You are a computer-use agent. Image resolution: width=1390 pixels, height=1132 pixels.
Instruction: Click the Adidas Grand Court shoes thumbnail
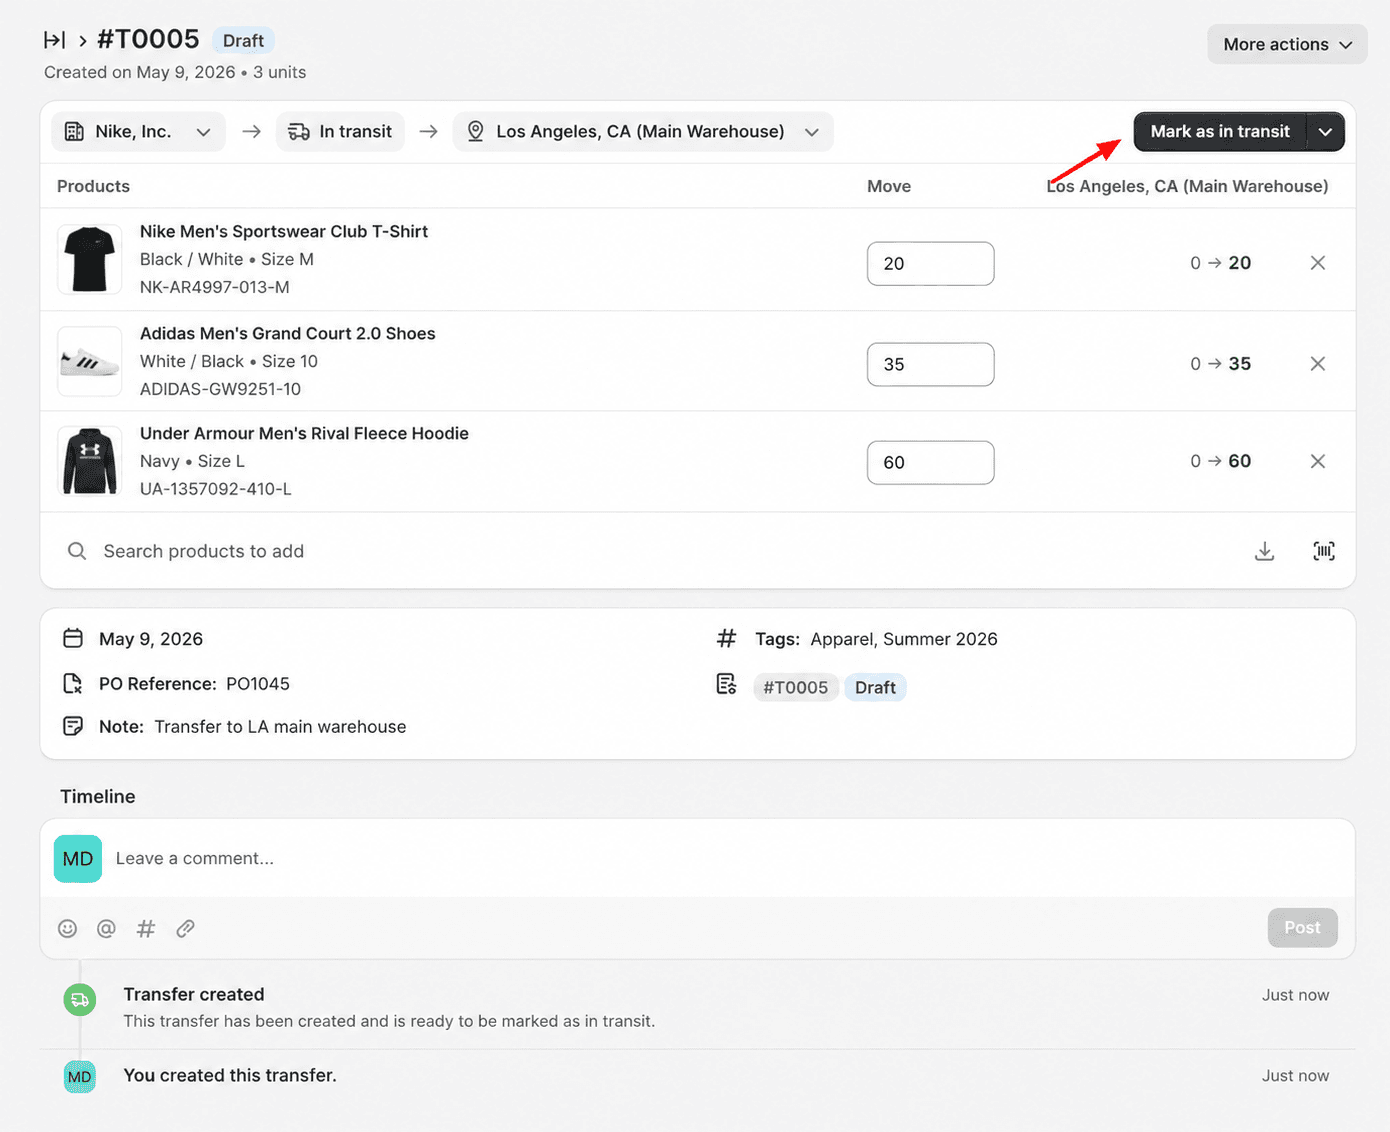(90, 361)
